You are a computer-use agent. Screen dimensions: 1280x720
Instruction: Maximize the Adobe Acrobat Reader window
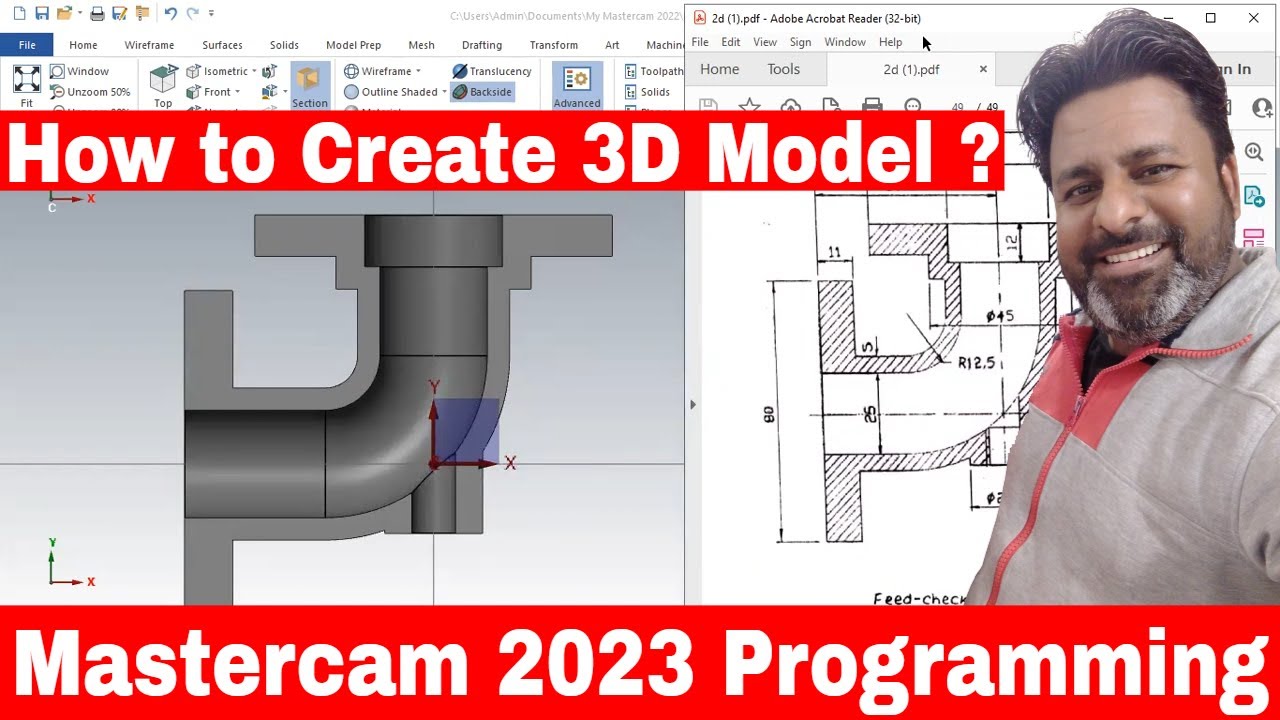(1211, 18)
